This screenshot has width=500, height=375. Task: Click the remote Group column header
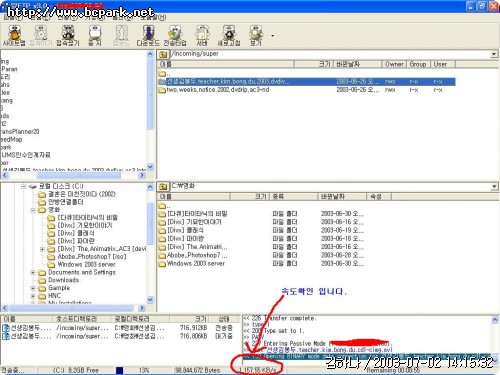click(418, 64)
